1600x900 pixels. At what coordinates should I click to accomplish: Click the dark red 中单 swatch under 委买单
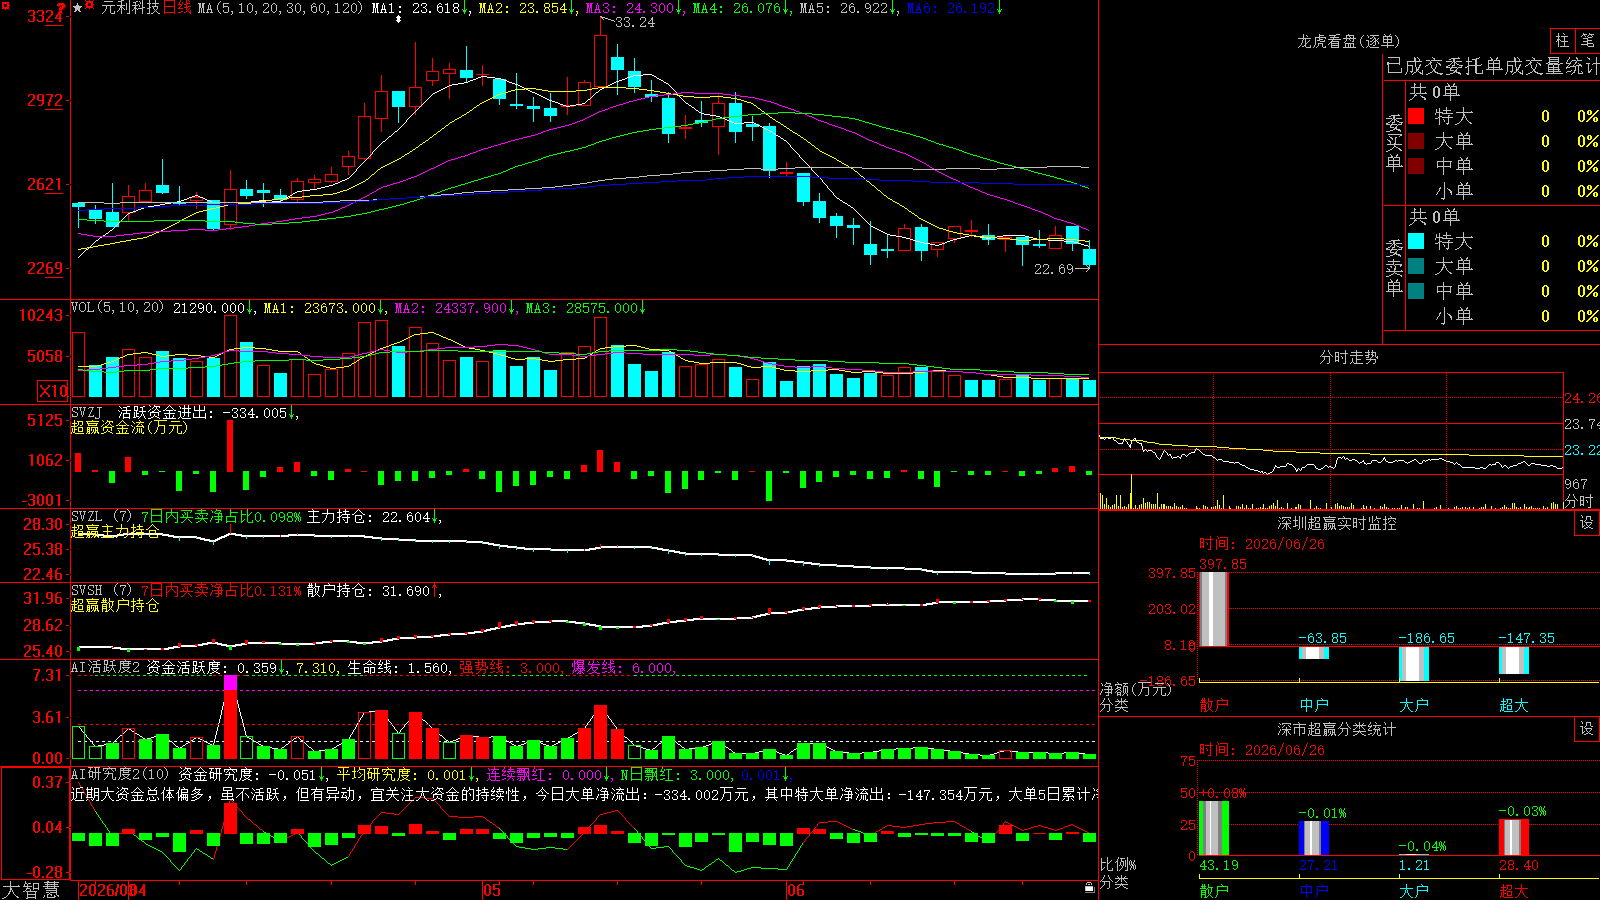pos(1416,166)
